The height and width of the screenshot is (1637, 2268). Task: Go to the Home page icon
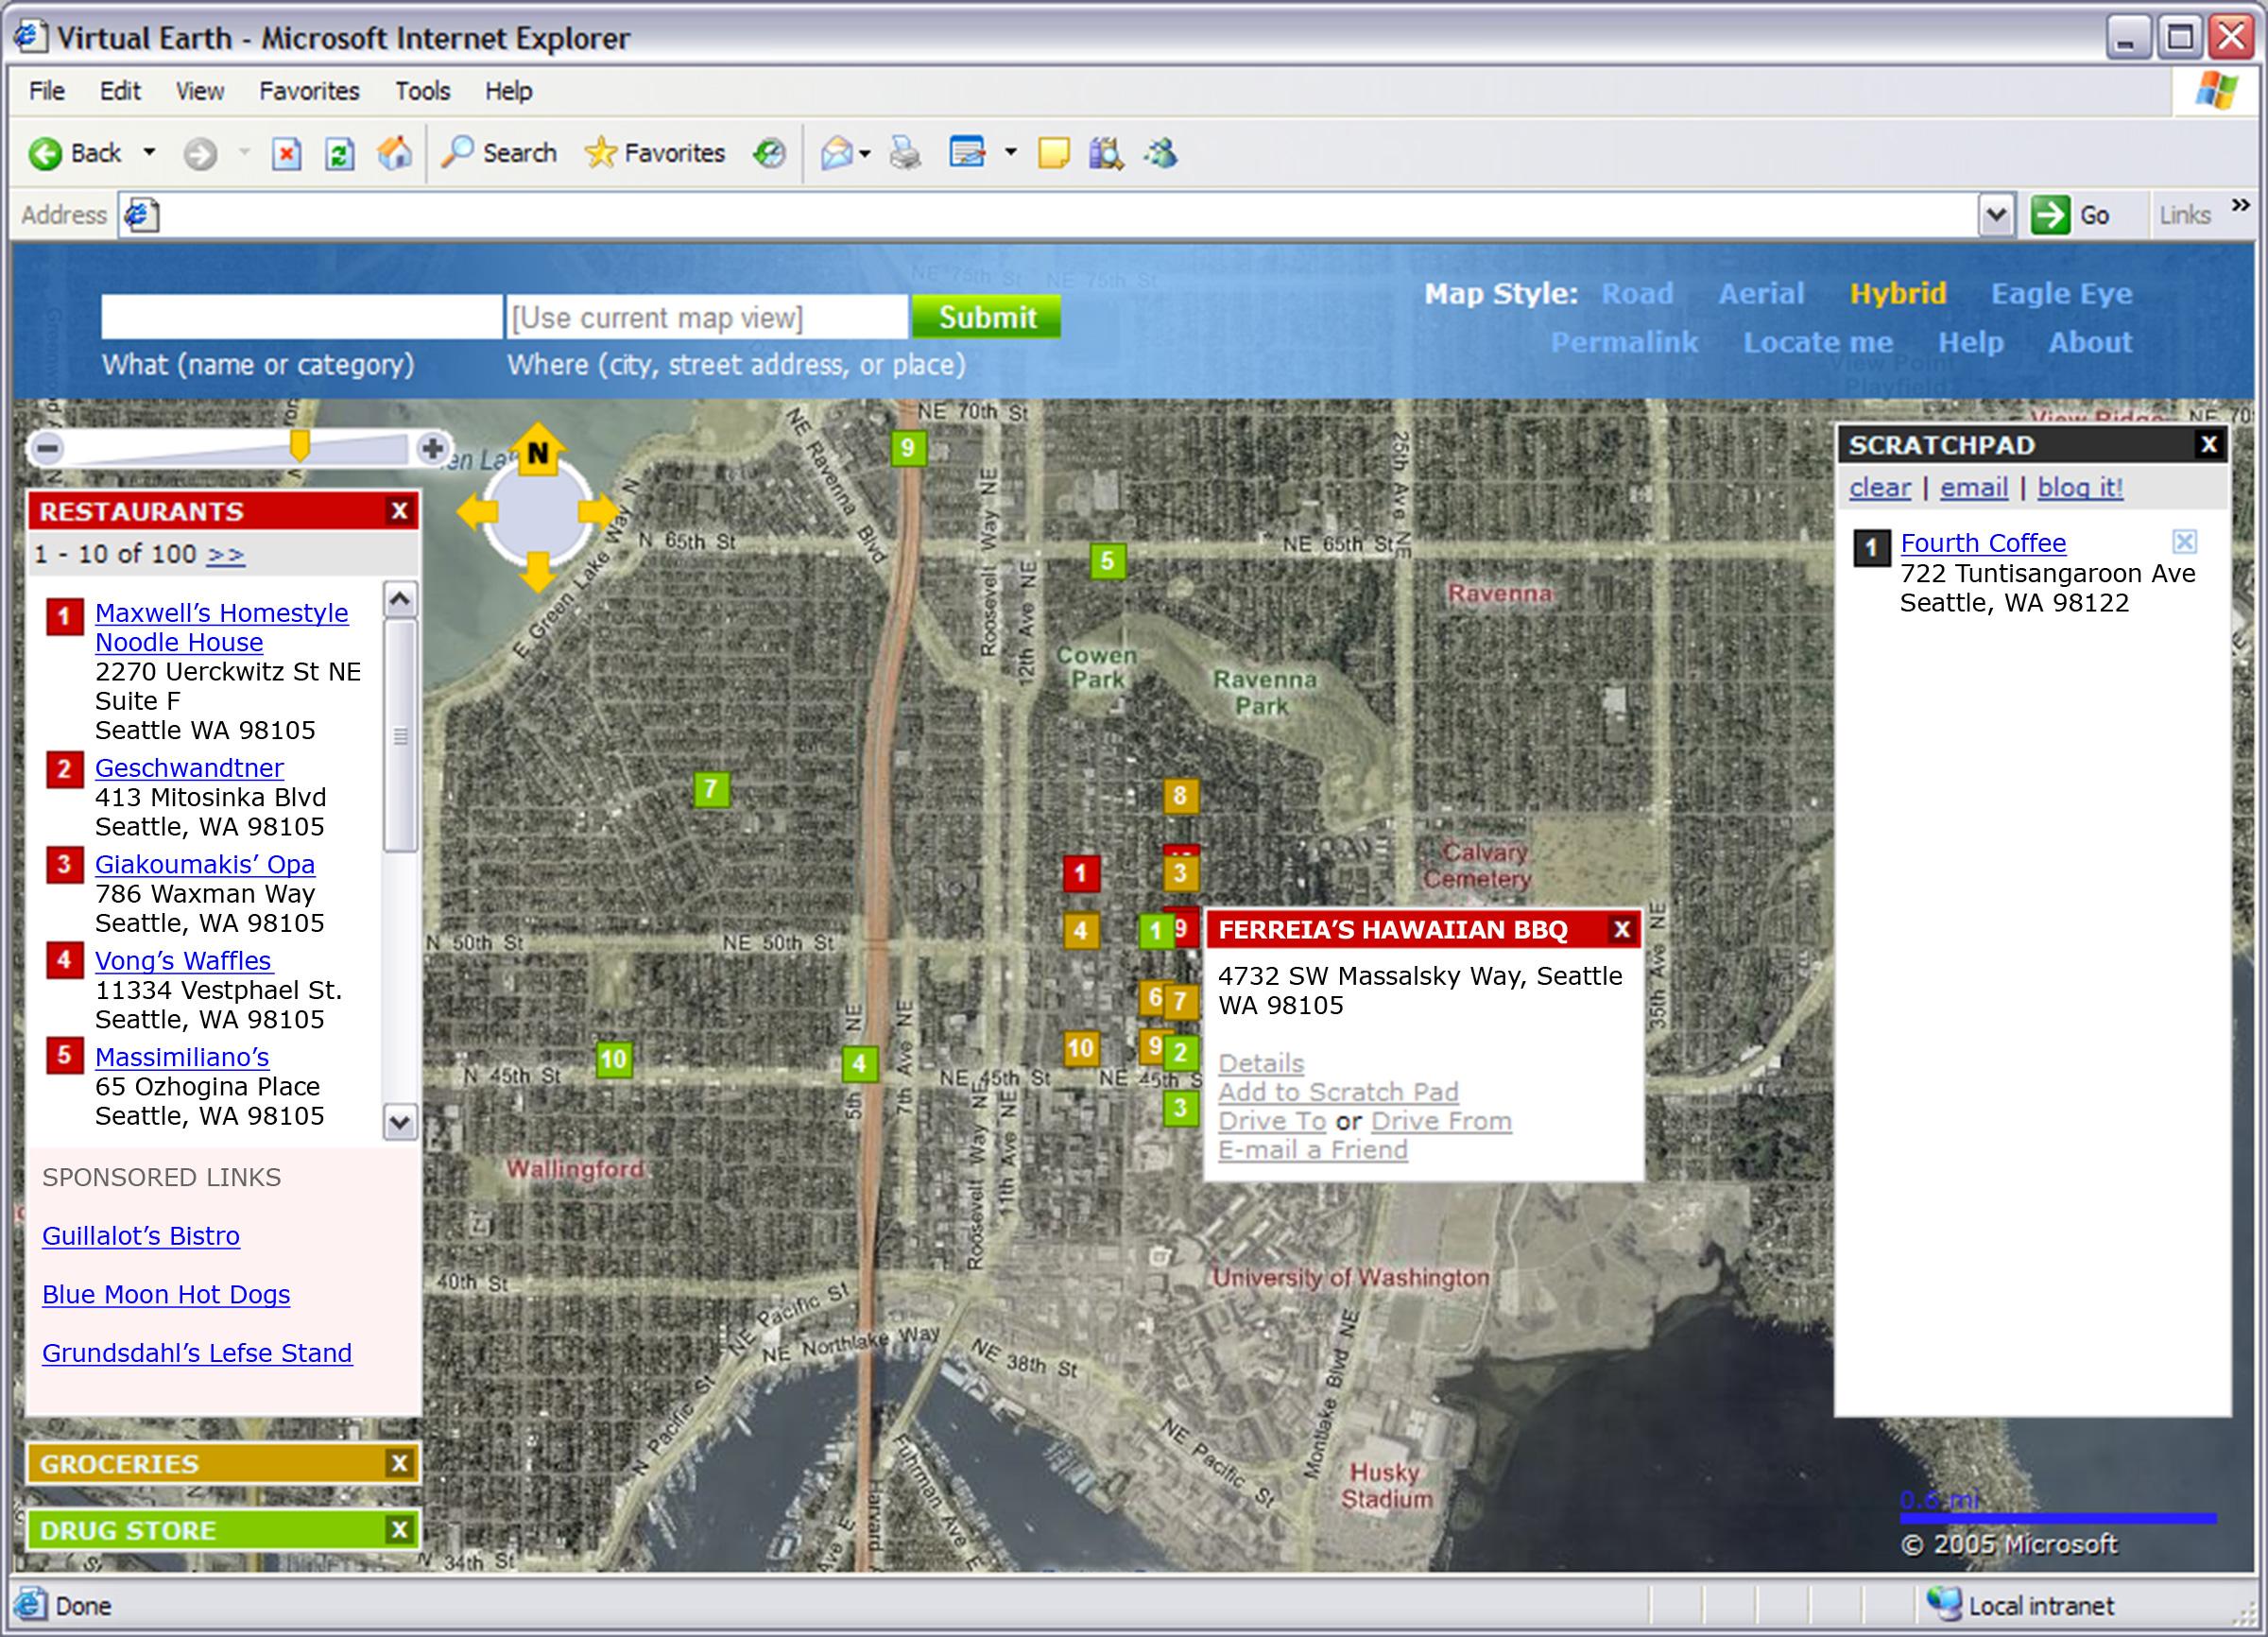point(394,153)
